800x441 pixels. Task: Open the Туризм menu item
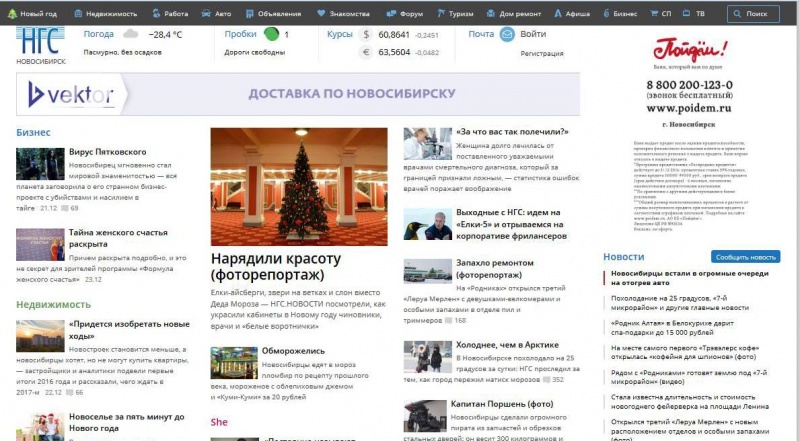(x=462, y=14)
